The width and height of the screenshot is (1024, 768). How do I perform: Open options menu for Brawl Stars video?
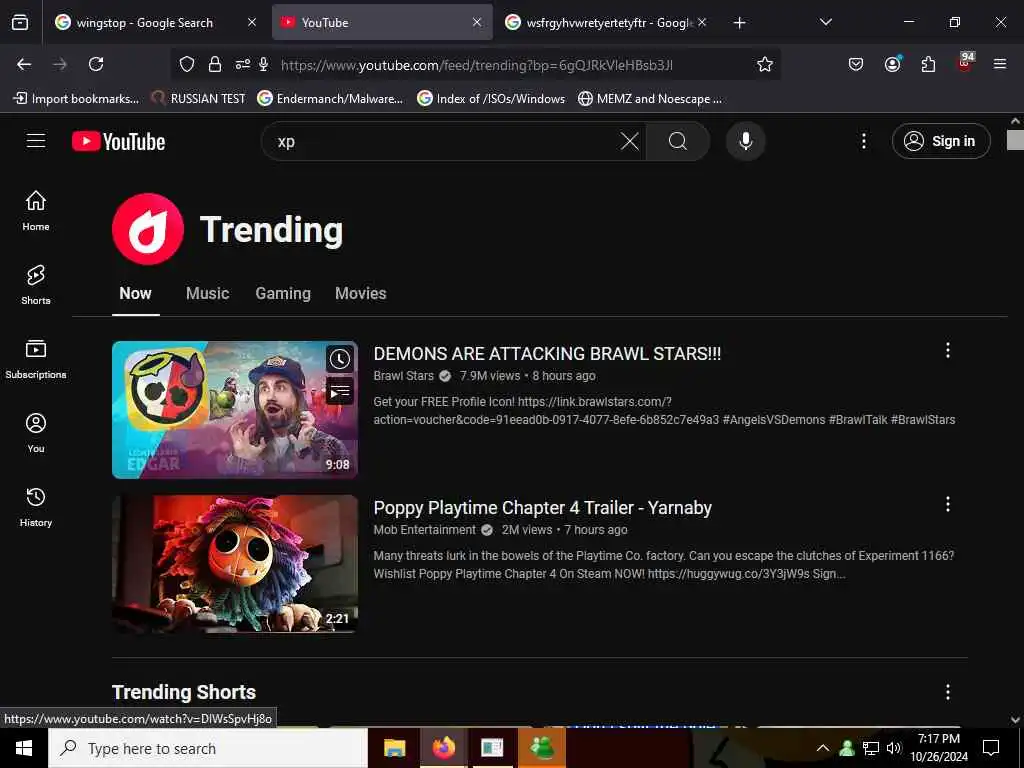tap(948, 350)
